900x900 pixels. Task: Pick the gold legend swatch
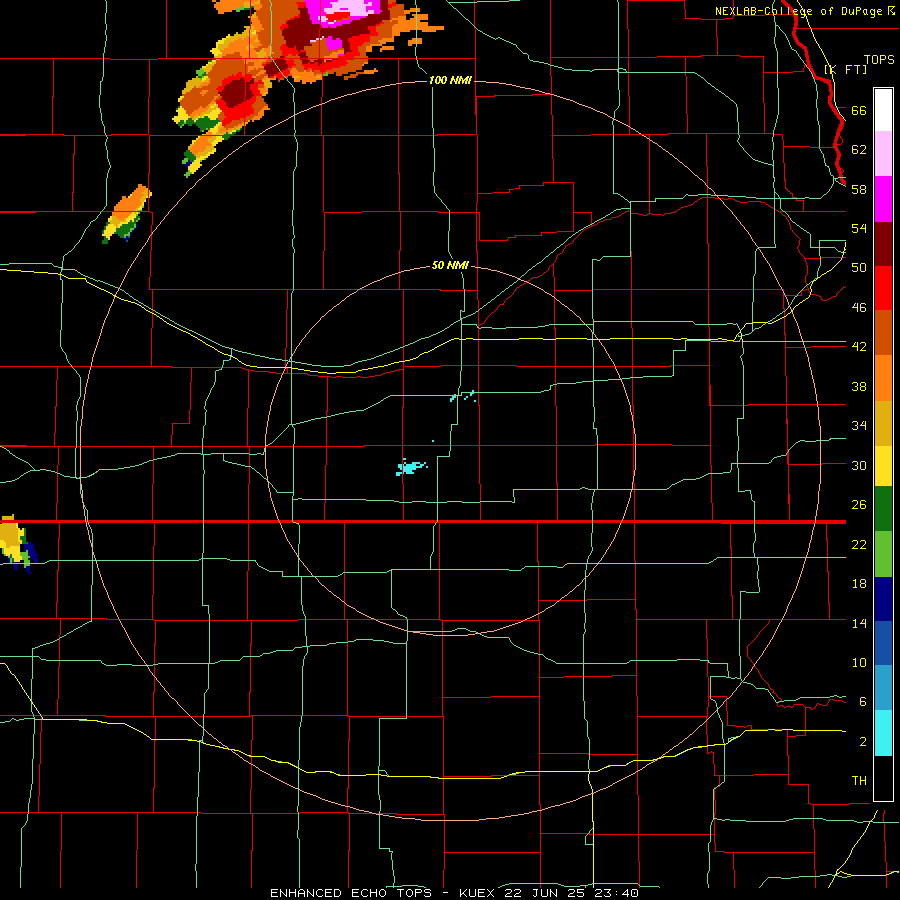coord(883,423)
